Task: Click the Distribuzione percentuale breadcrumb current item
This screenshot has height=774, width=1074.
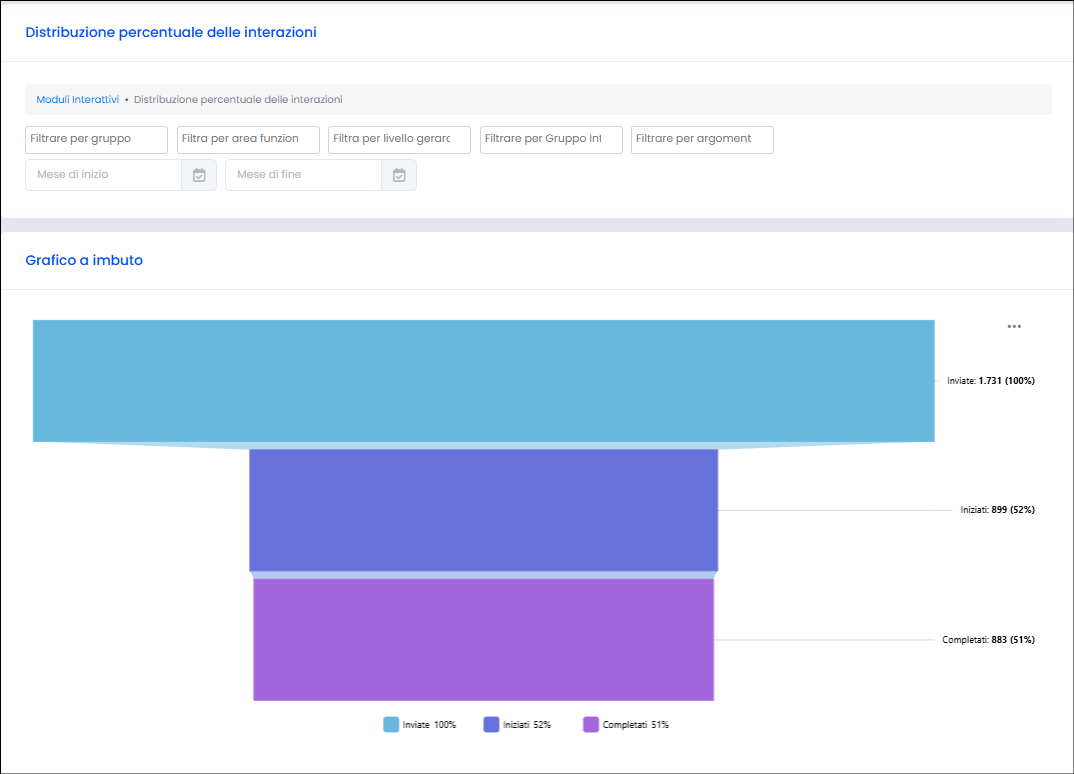Action: pos(238,99)
